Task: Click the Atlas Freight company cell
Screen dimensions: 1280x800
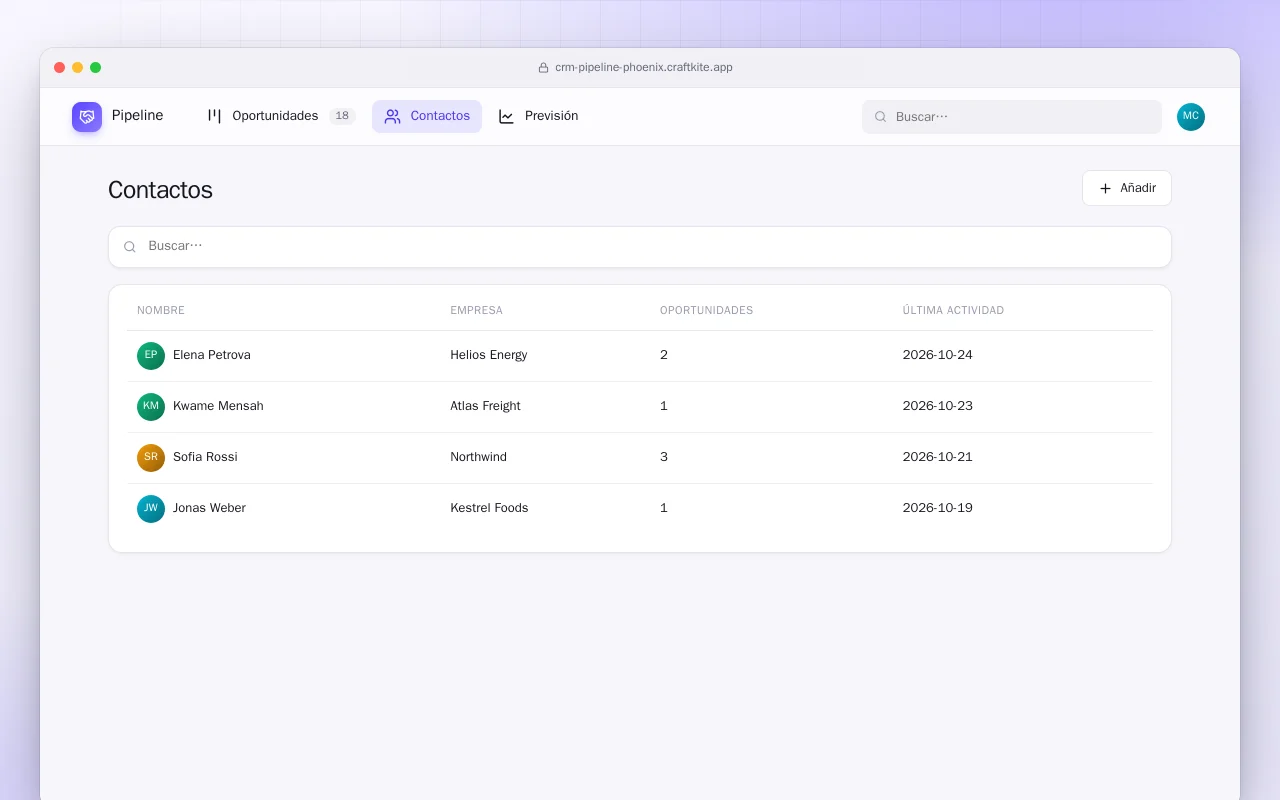Action: pyautogui.click(x=485, y=406)
